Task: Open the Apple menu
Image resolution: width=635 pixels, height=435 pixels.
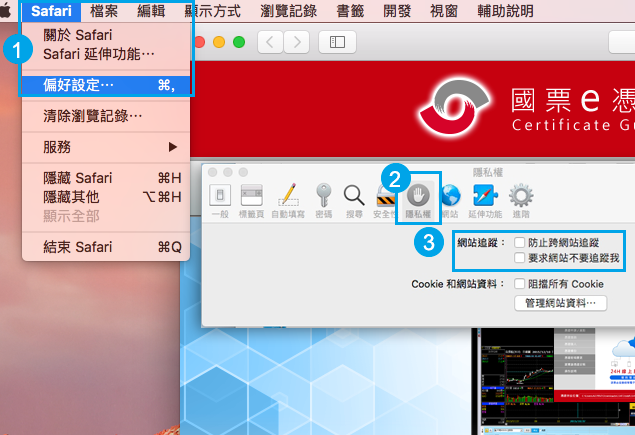Action: pyautogui.click(x=6, y=11)
